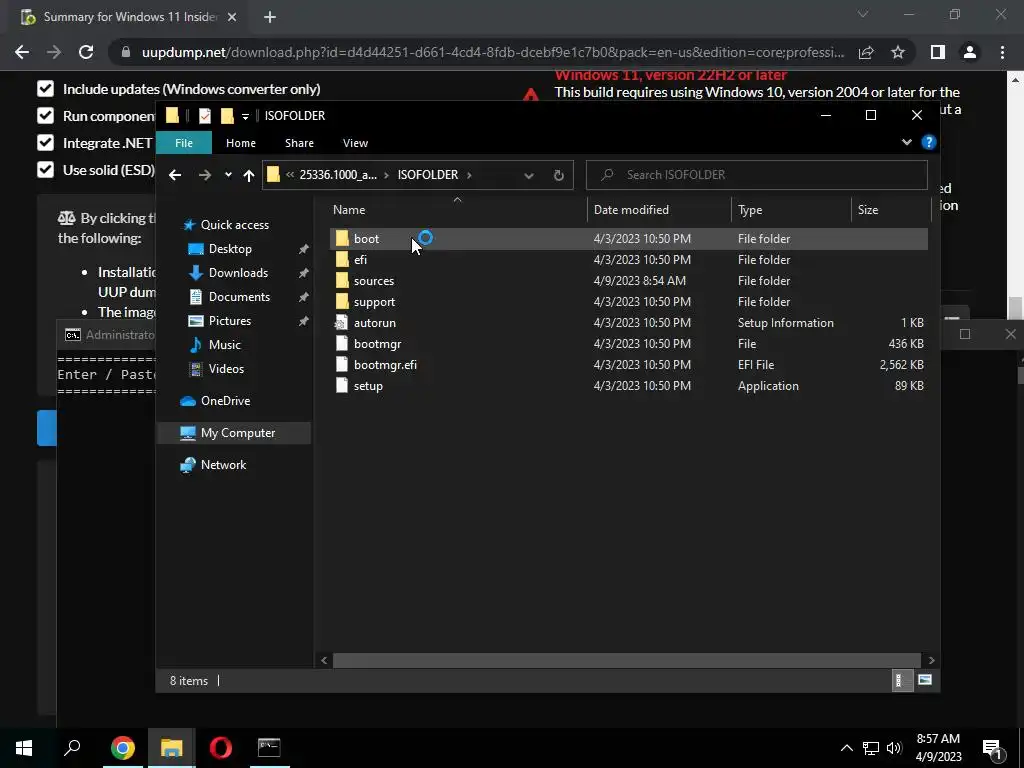Open Chrome profile icon

(970, 52)
